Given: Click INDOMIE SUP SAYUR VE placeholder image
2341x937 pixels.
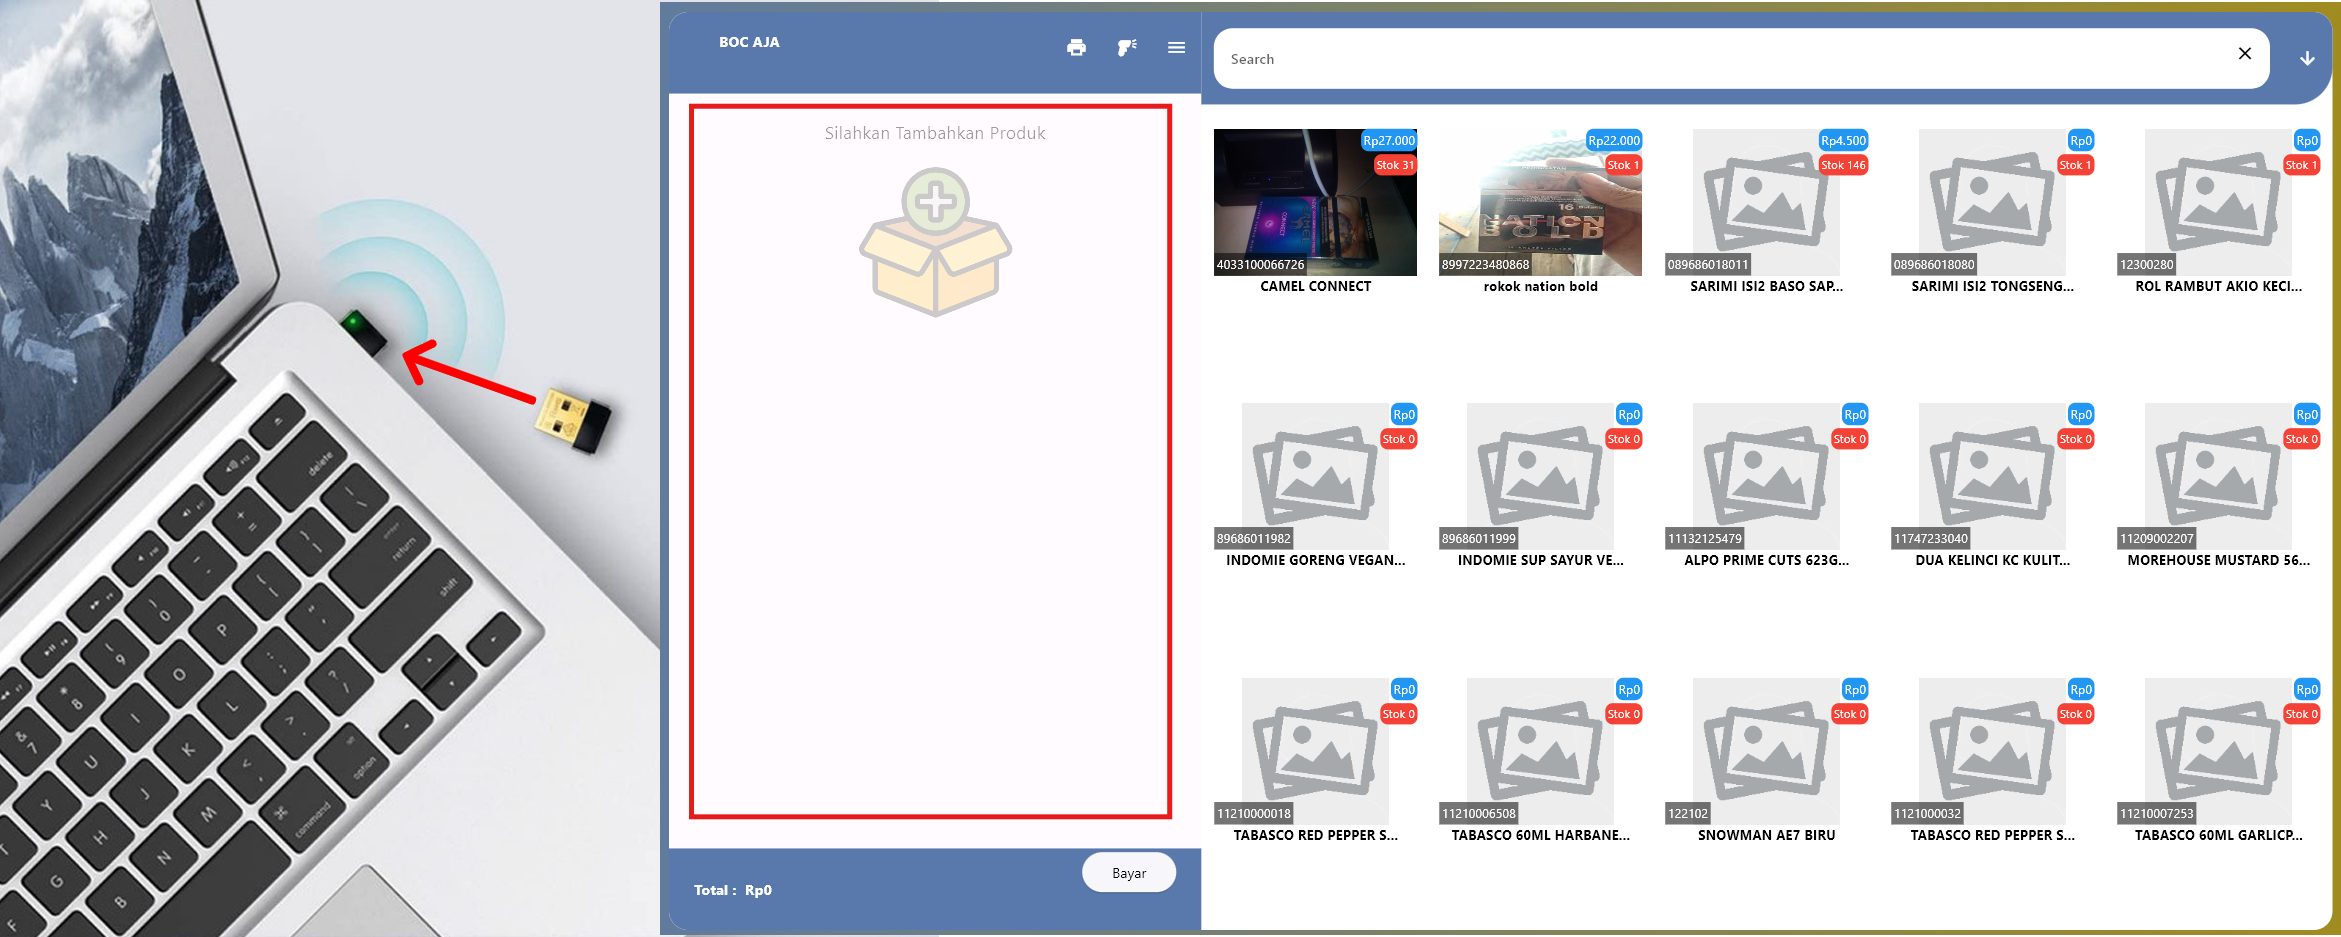Looking at the screenshot, I should (x=1540, y=476).
